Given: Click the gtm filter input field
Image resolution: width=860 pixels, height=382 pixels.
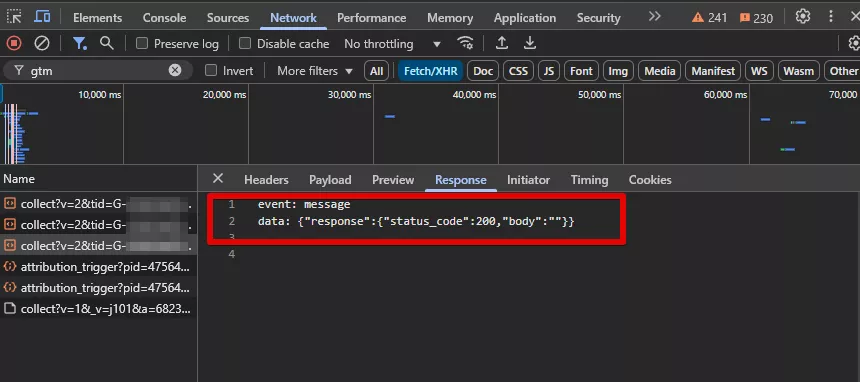Looking at the screenshot, I should pos(98,70).
